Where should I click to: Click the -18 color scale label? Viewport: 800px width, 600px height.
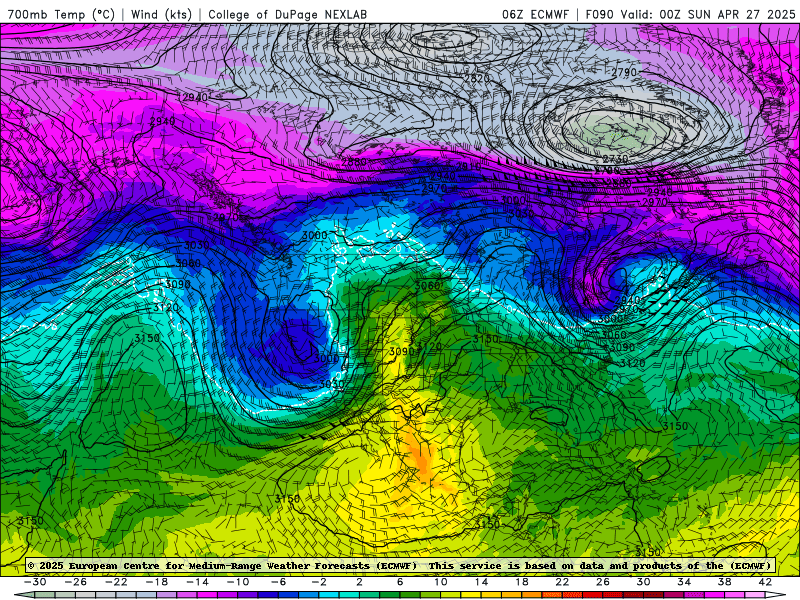157,582
